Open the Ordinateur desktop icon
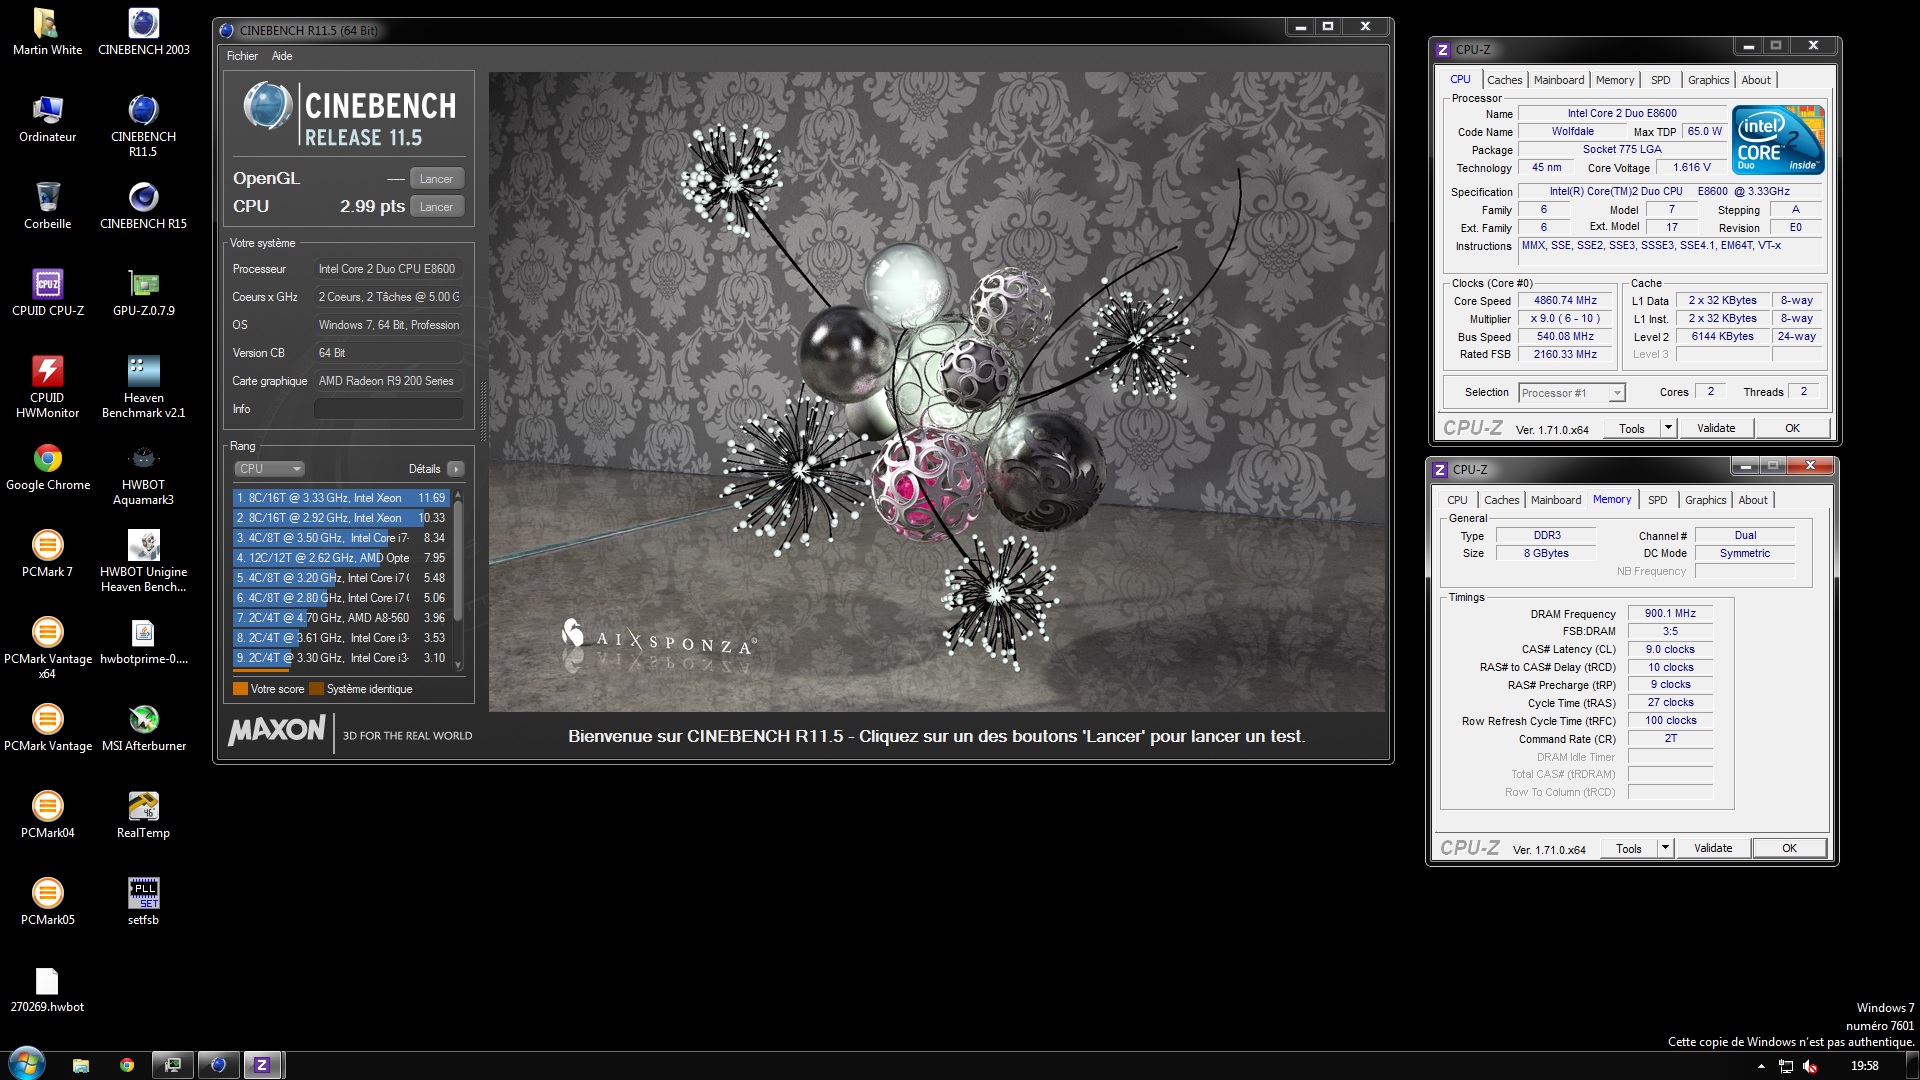This screenshot has height=1080, width=1920. 47,119
